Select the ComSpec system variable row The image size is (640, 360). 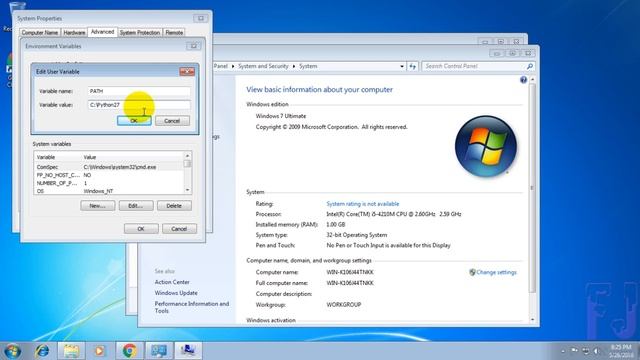point(109,167)
